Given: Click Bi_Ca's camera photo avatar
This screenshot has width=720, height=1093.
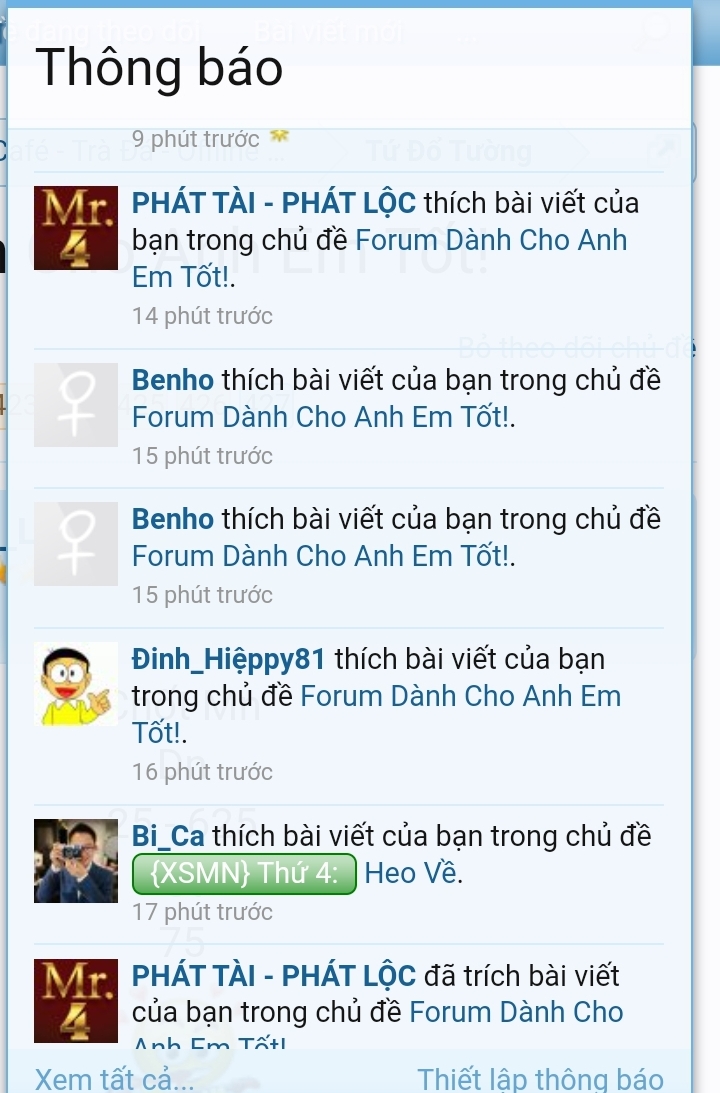Looking at the screenshot, I should 76,861.
